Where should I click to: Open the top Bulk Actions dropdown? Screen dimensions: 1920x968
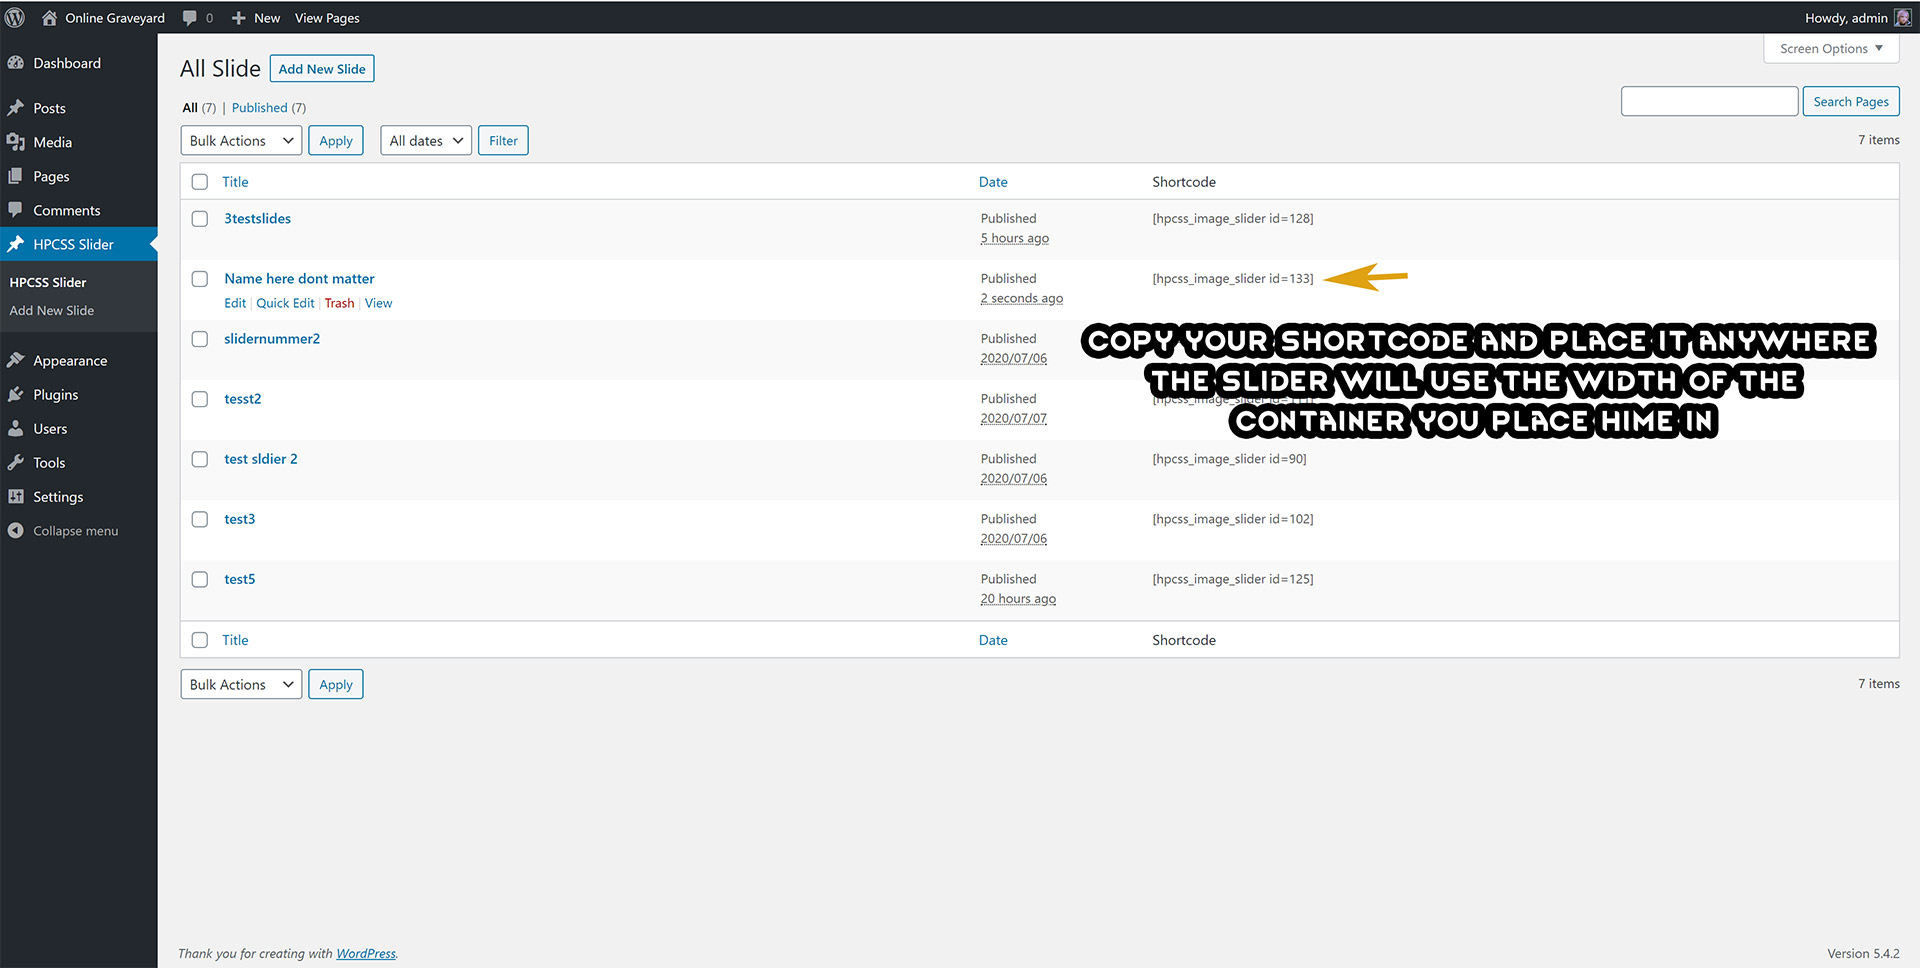[241, 141]
